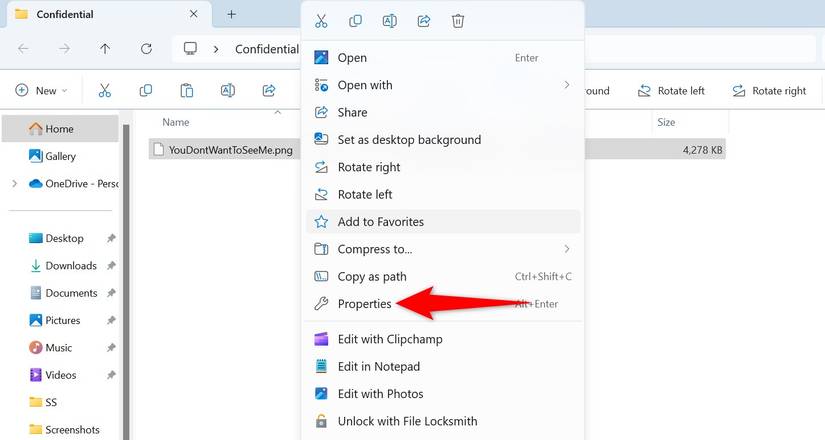Click the toolbar Paste clipboard icon
Image resolution: width=825 pixels, height=440 pixels.
[187, 91]
